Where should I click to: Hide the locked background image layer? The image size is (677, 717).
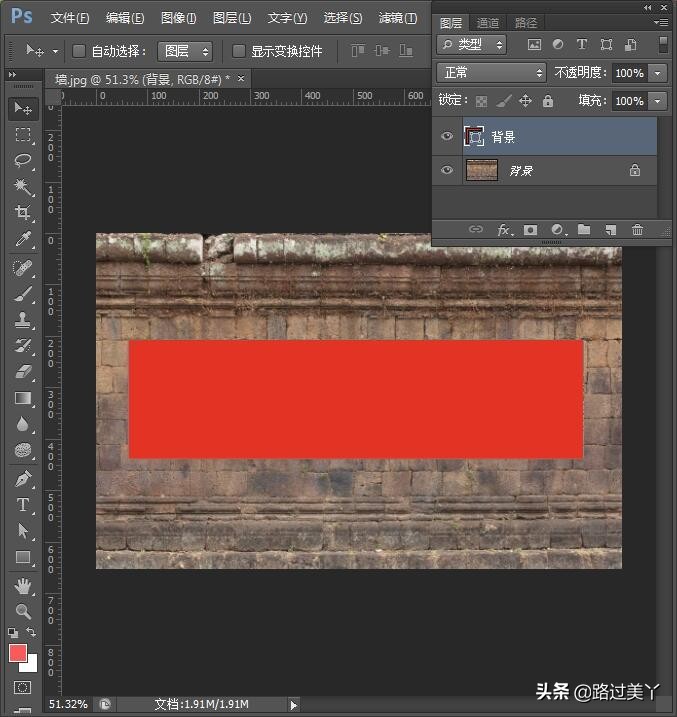pos(447,170)
